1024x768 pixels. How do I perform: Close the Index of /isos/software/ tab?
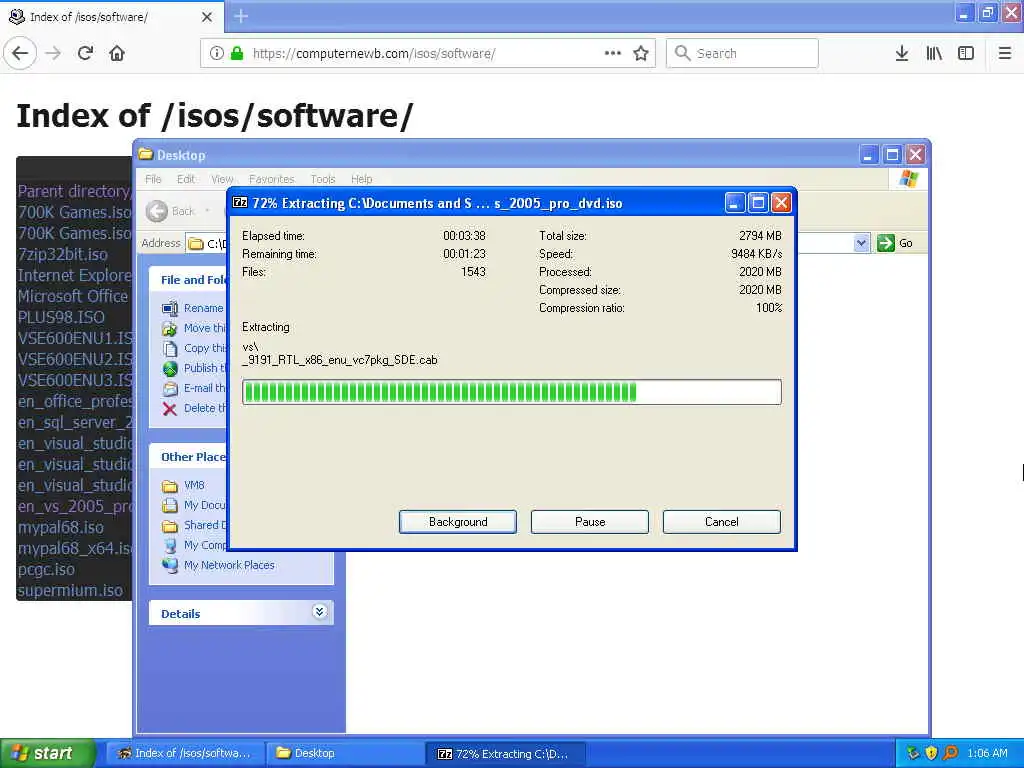[x=206, y=17]
